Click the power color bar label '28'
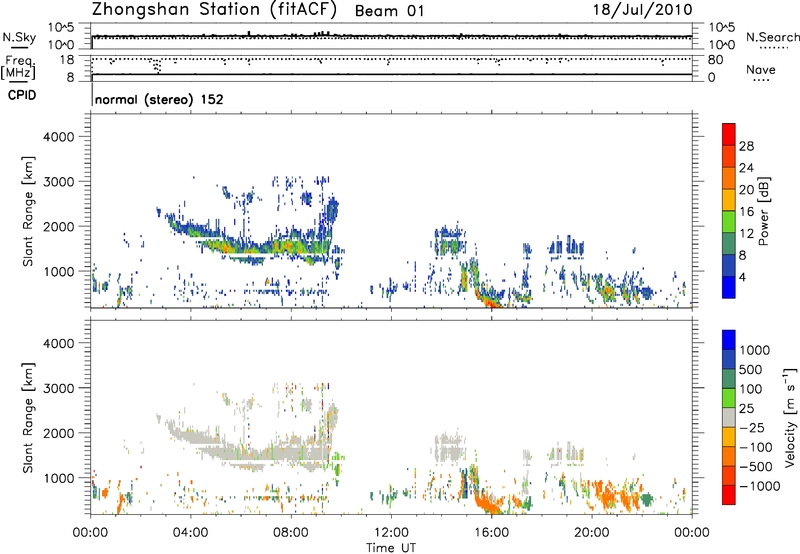This screenshot has height=554, width=800. [746, 146]
